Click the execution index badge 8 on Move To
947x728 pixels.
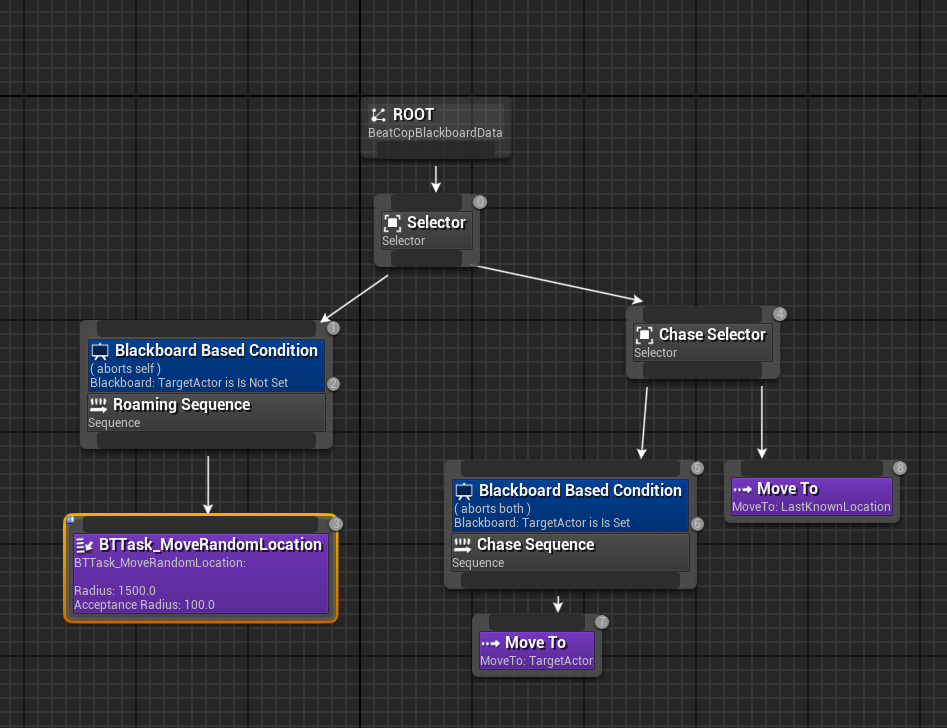[x=900, y=468]
